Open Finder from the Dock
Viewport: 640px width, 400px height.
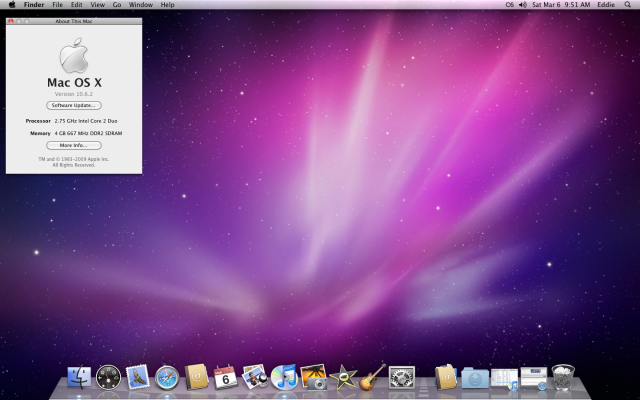coord(79,377)
